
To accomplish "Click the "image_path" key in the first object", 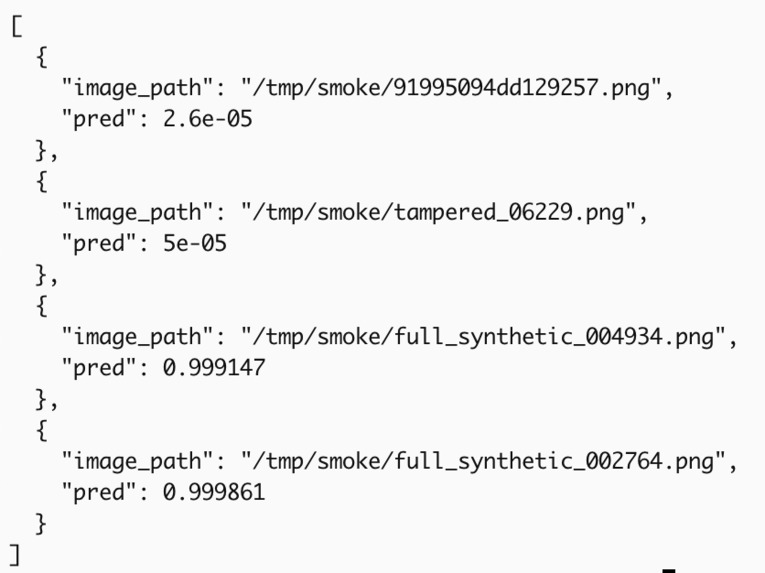I will [x=137, y=88].
